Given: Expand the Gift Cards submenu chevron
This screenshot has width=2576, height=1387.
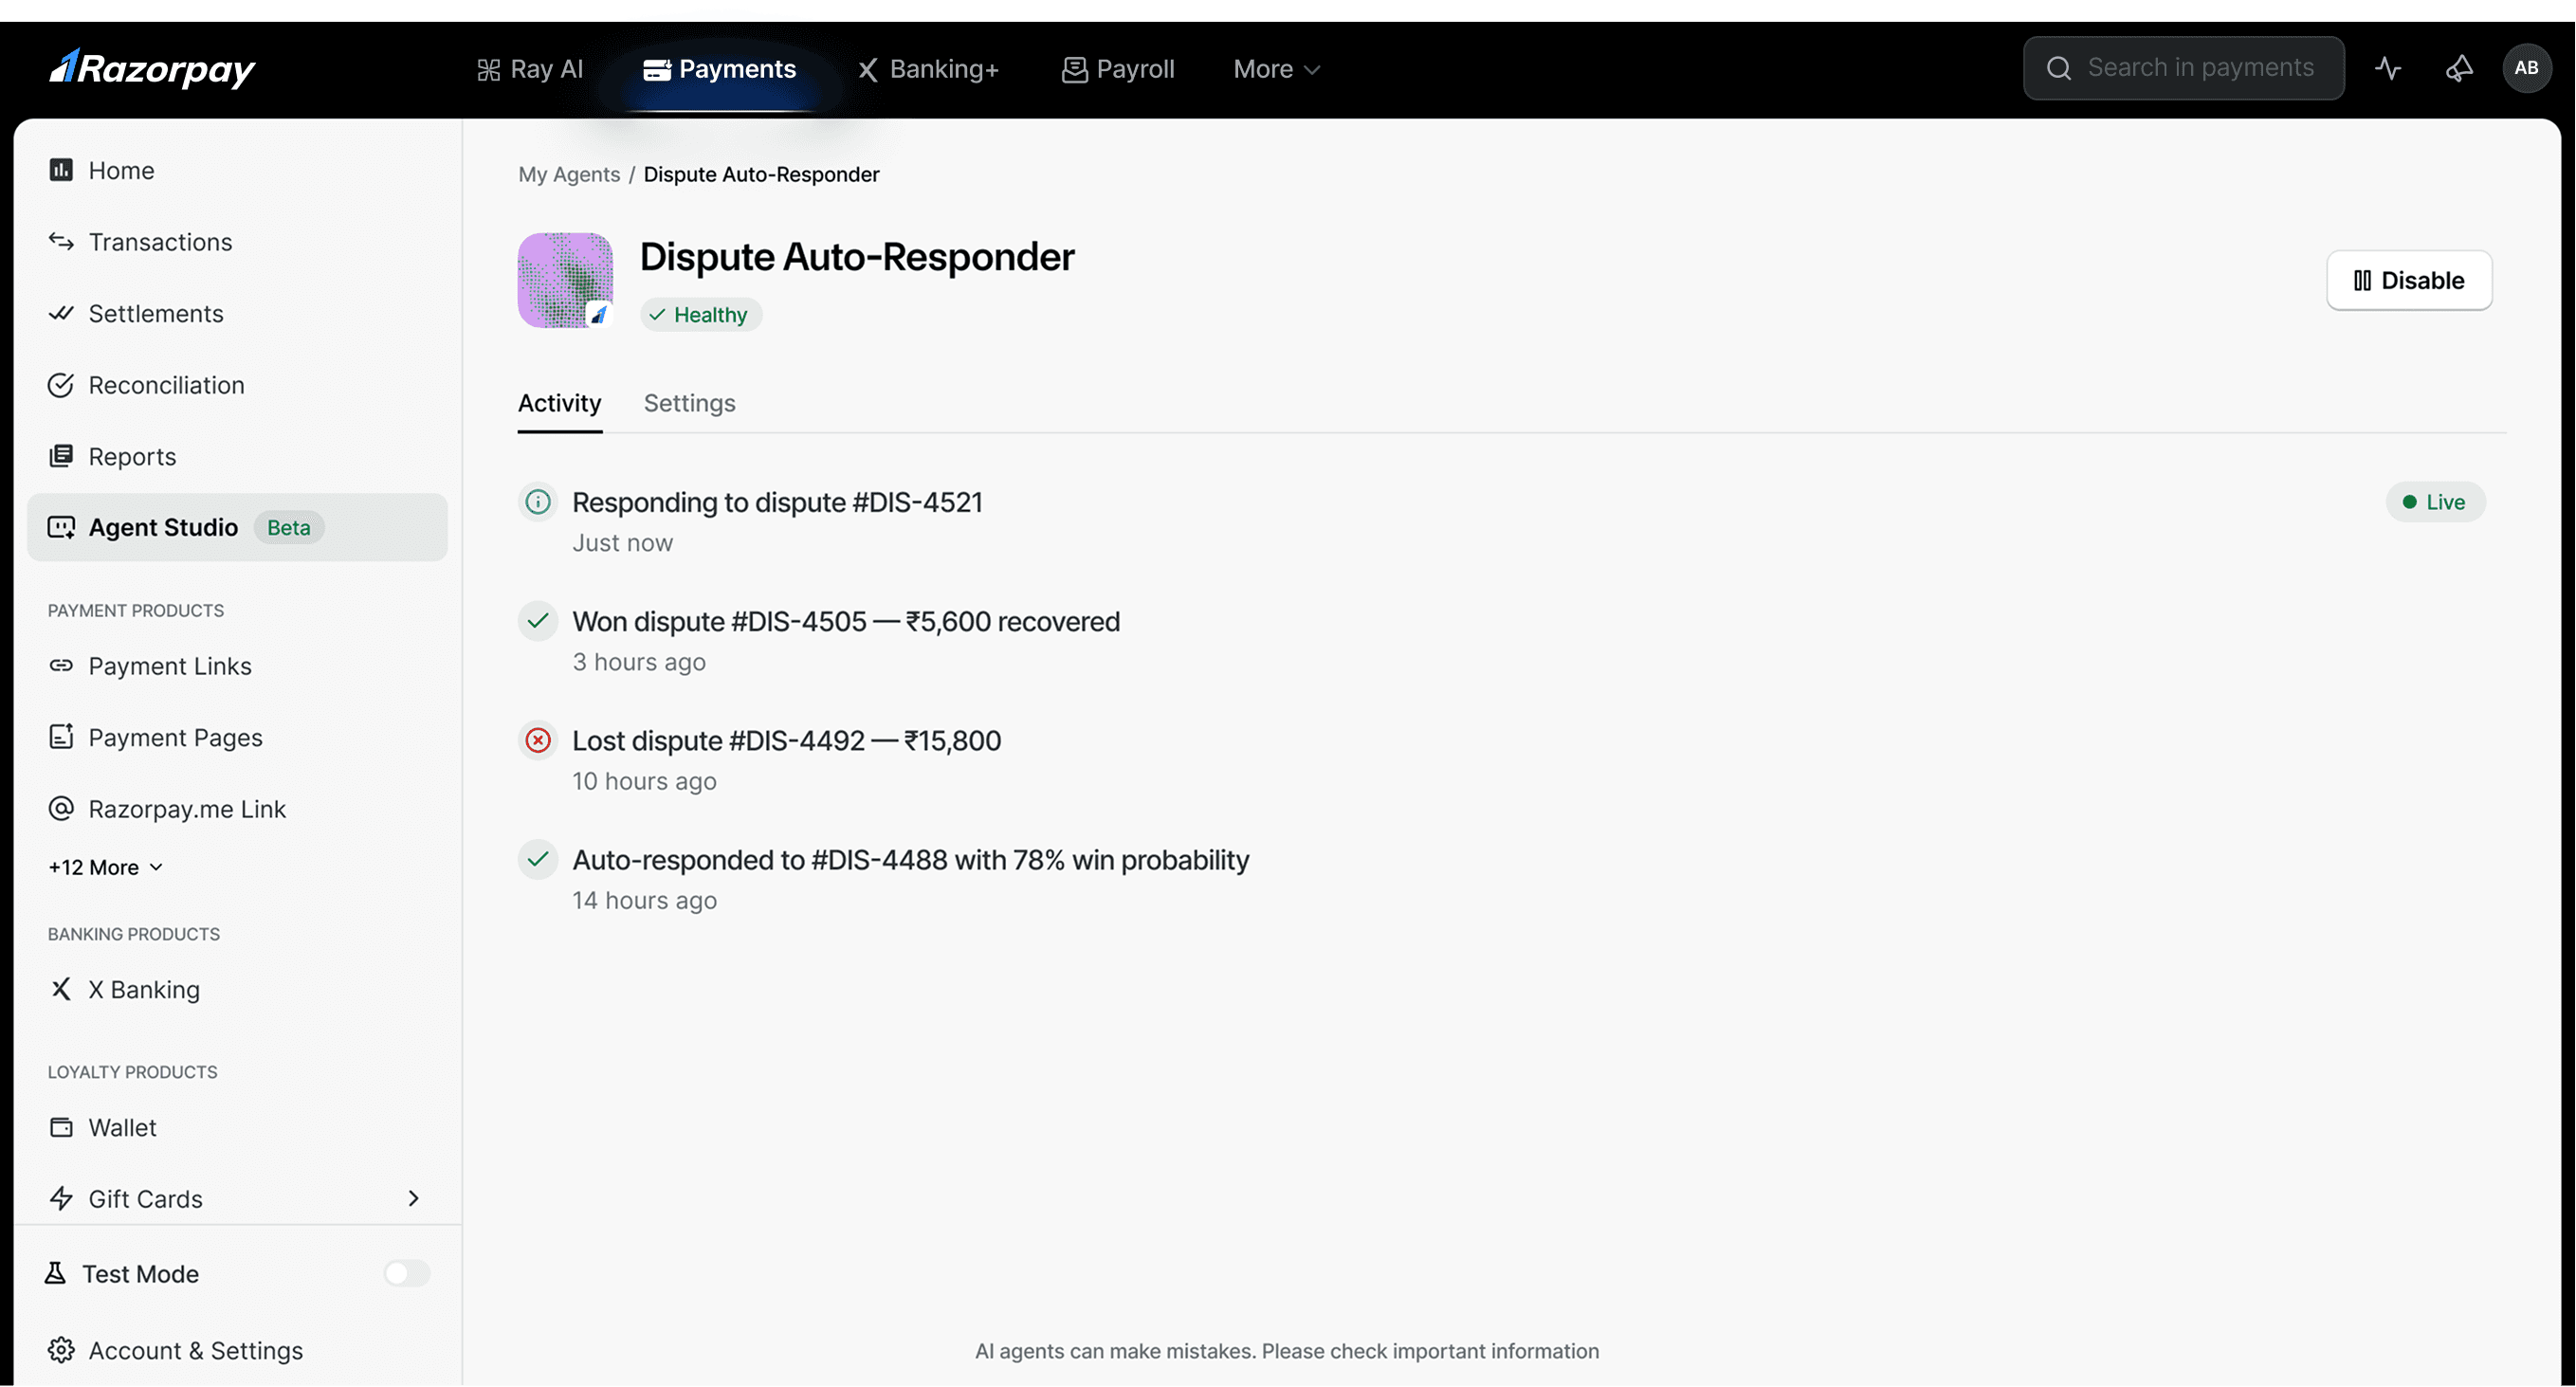Looking at the screenshot, I should click(x=414, y=1198).
